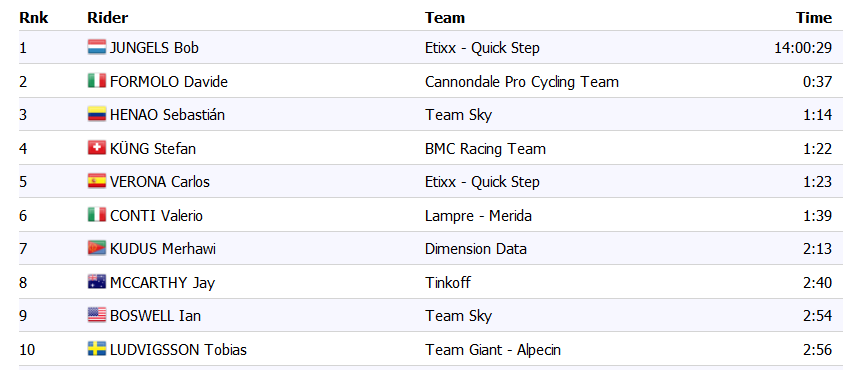Select the Rider column header

(x=108, y=18)
